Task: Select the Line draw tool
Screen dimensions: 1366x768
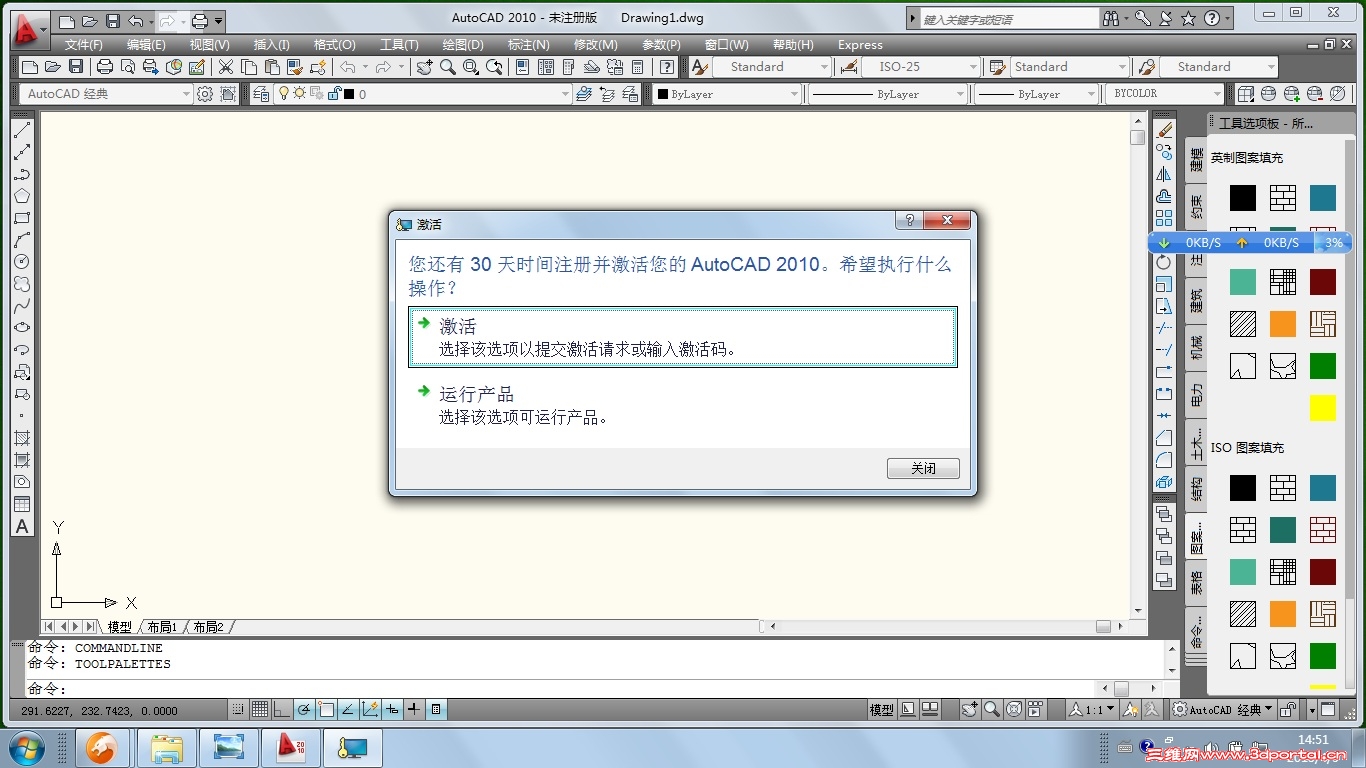Action: click(22, 130)
